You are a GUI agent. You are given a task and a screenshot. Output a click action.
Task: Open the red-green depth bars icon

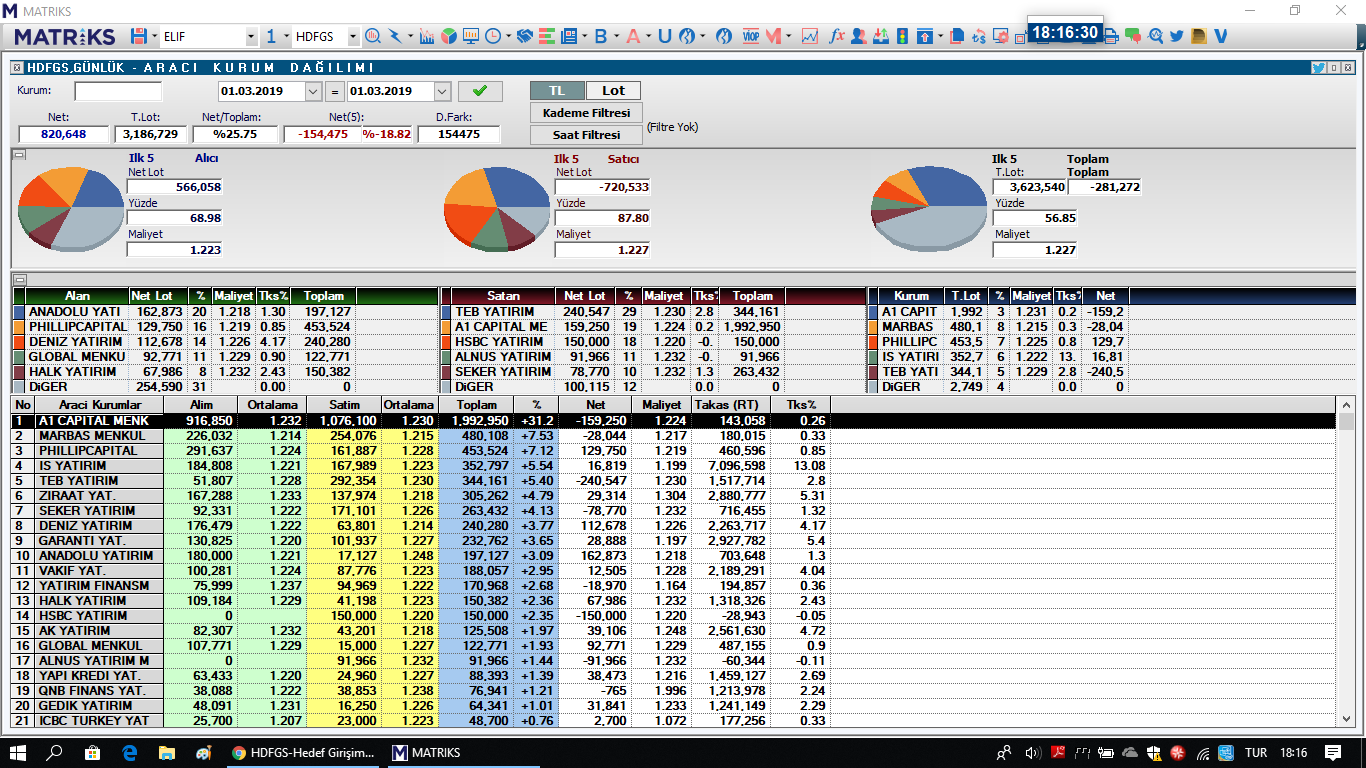547,37
